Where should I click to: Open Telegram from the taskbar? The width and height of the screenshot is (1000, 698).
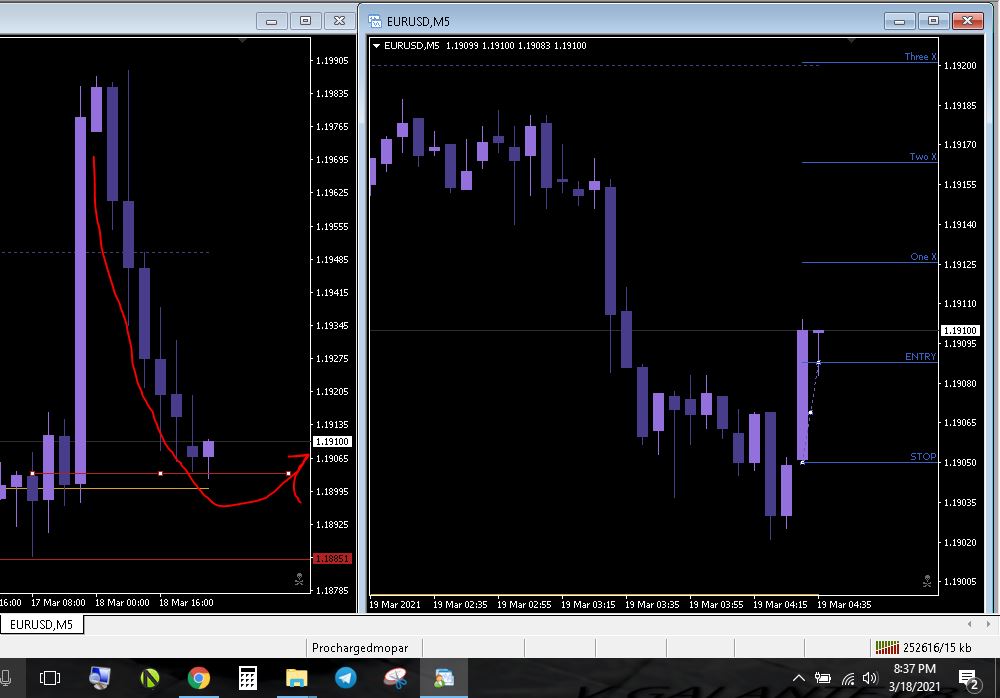346,678
